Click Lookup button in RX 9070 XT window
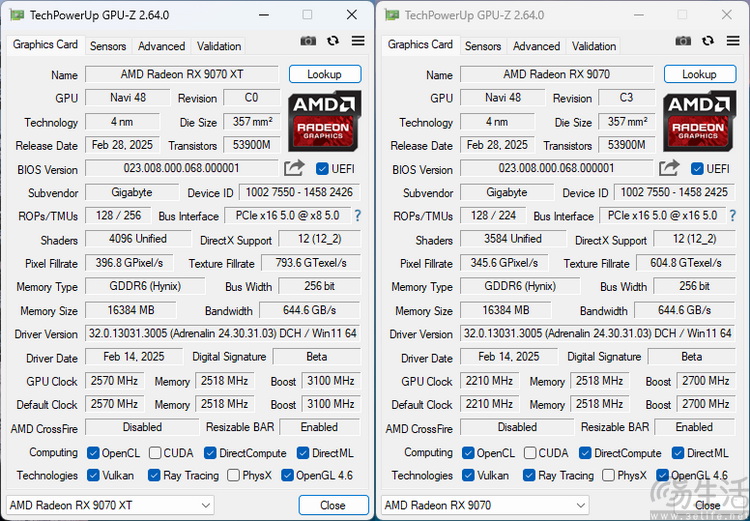This screenshot has width=750, height=521. coord(325,74)
